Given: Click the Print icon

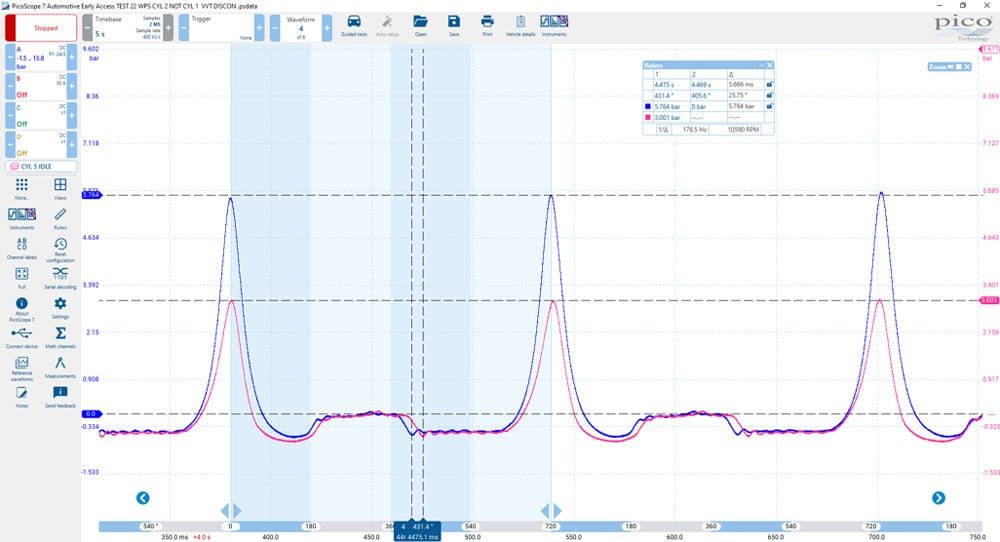Looking at the screenshot, I should [487, 26].
